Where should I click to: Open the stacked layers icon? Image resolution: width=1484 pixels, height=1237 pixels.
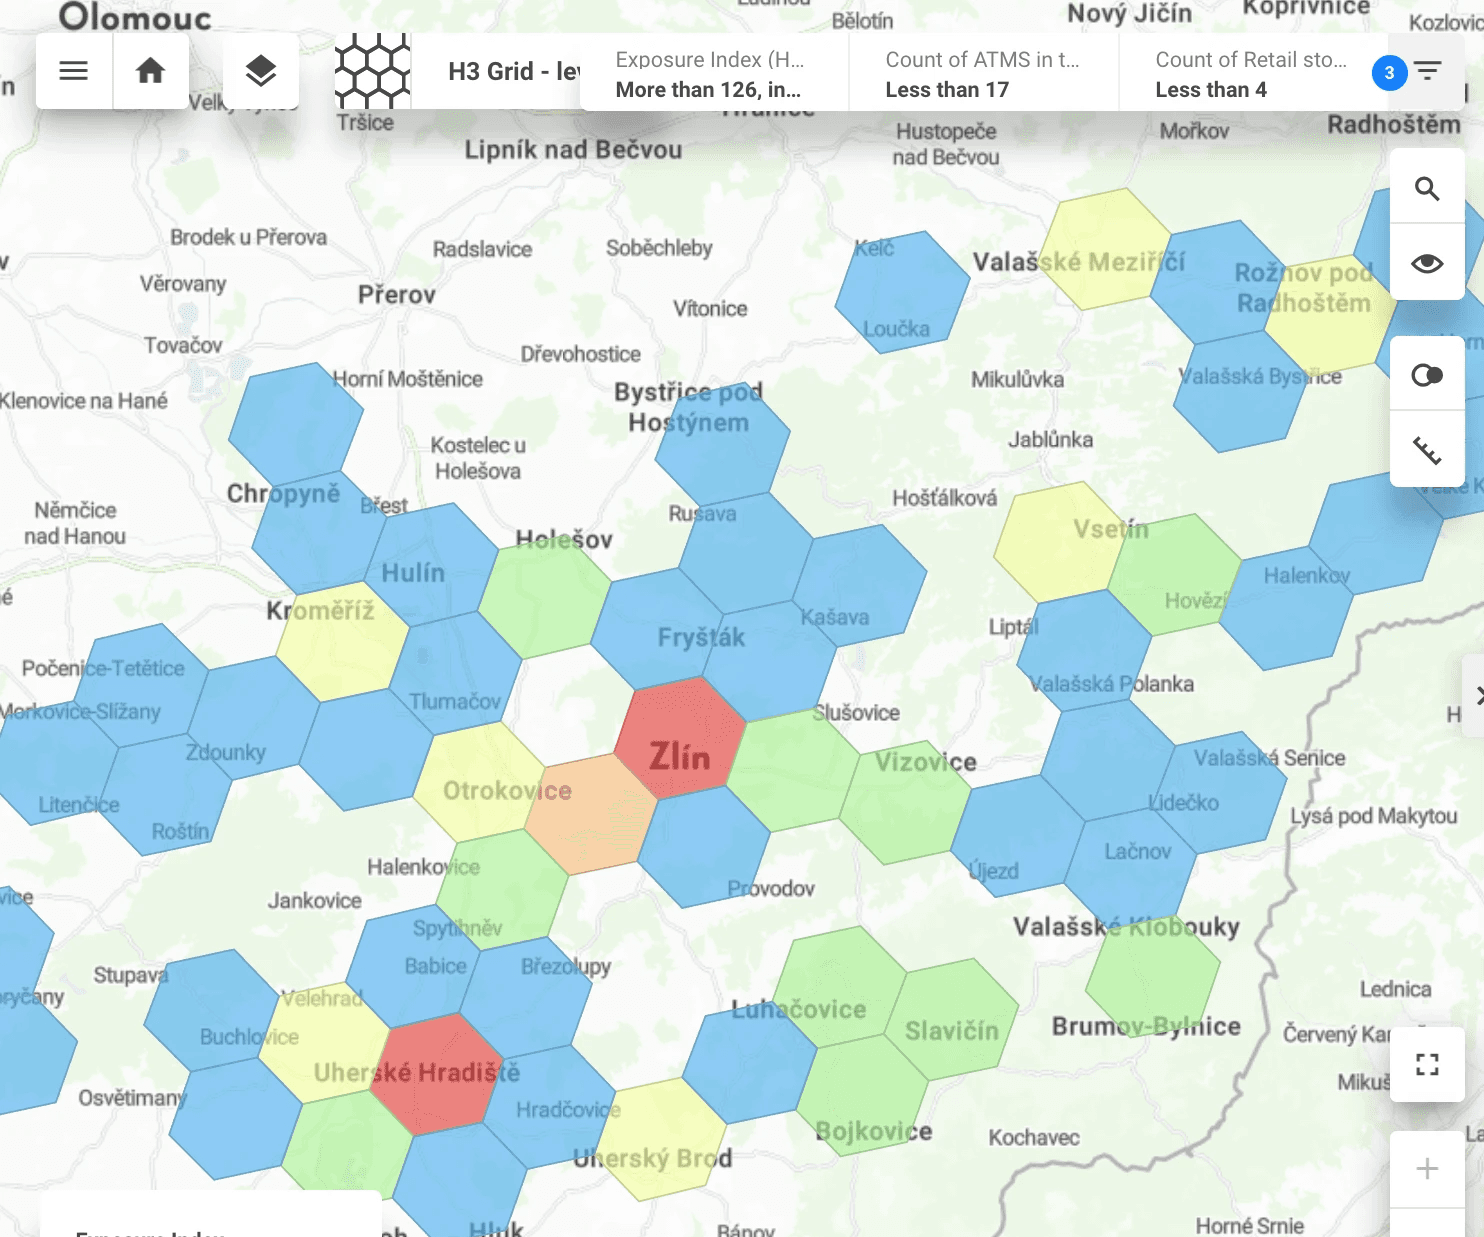point(261,71)
